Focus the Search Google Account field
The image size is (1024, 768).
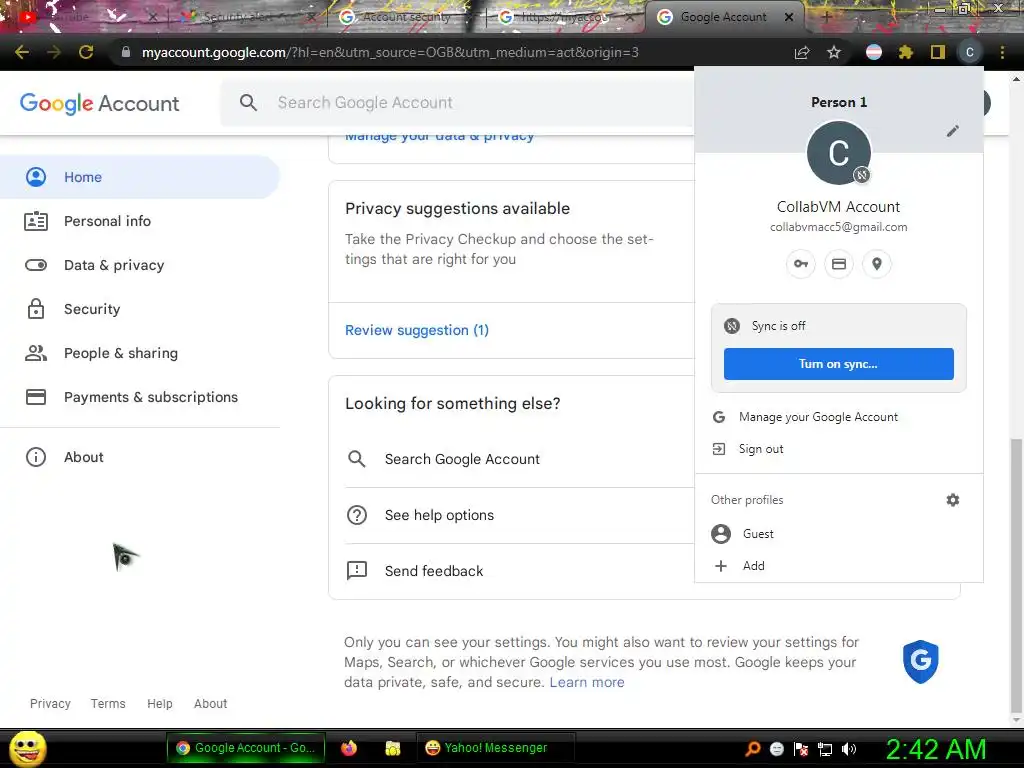pyautogui.click(x=457, y=103)
